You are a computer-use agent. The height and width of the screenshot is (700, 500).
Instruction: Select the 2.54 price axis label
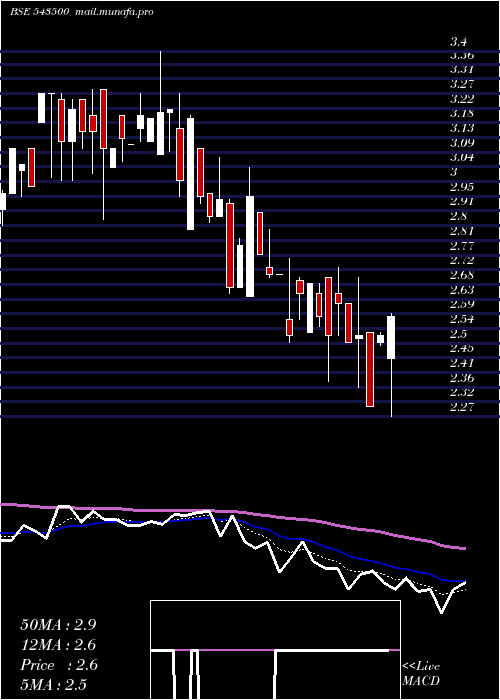[462, 319]
